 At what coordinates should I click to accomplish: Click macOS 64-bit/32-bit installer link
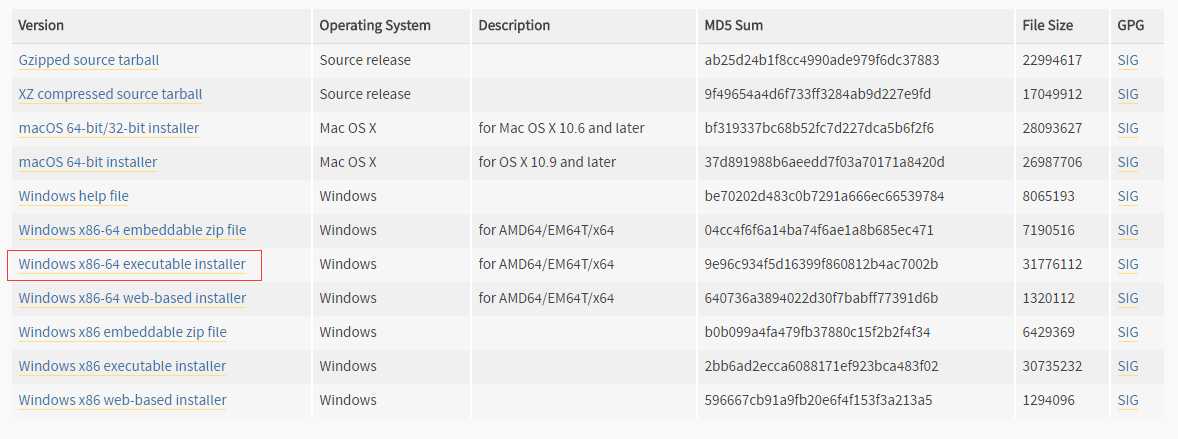[109, 128]
